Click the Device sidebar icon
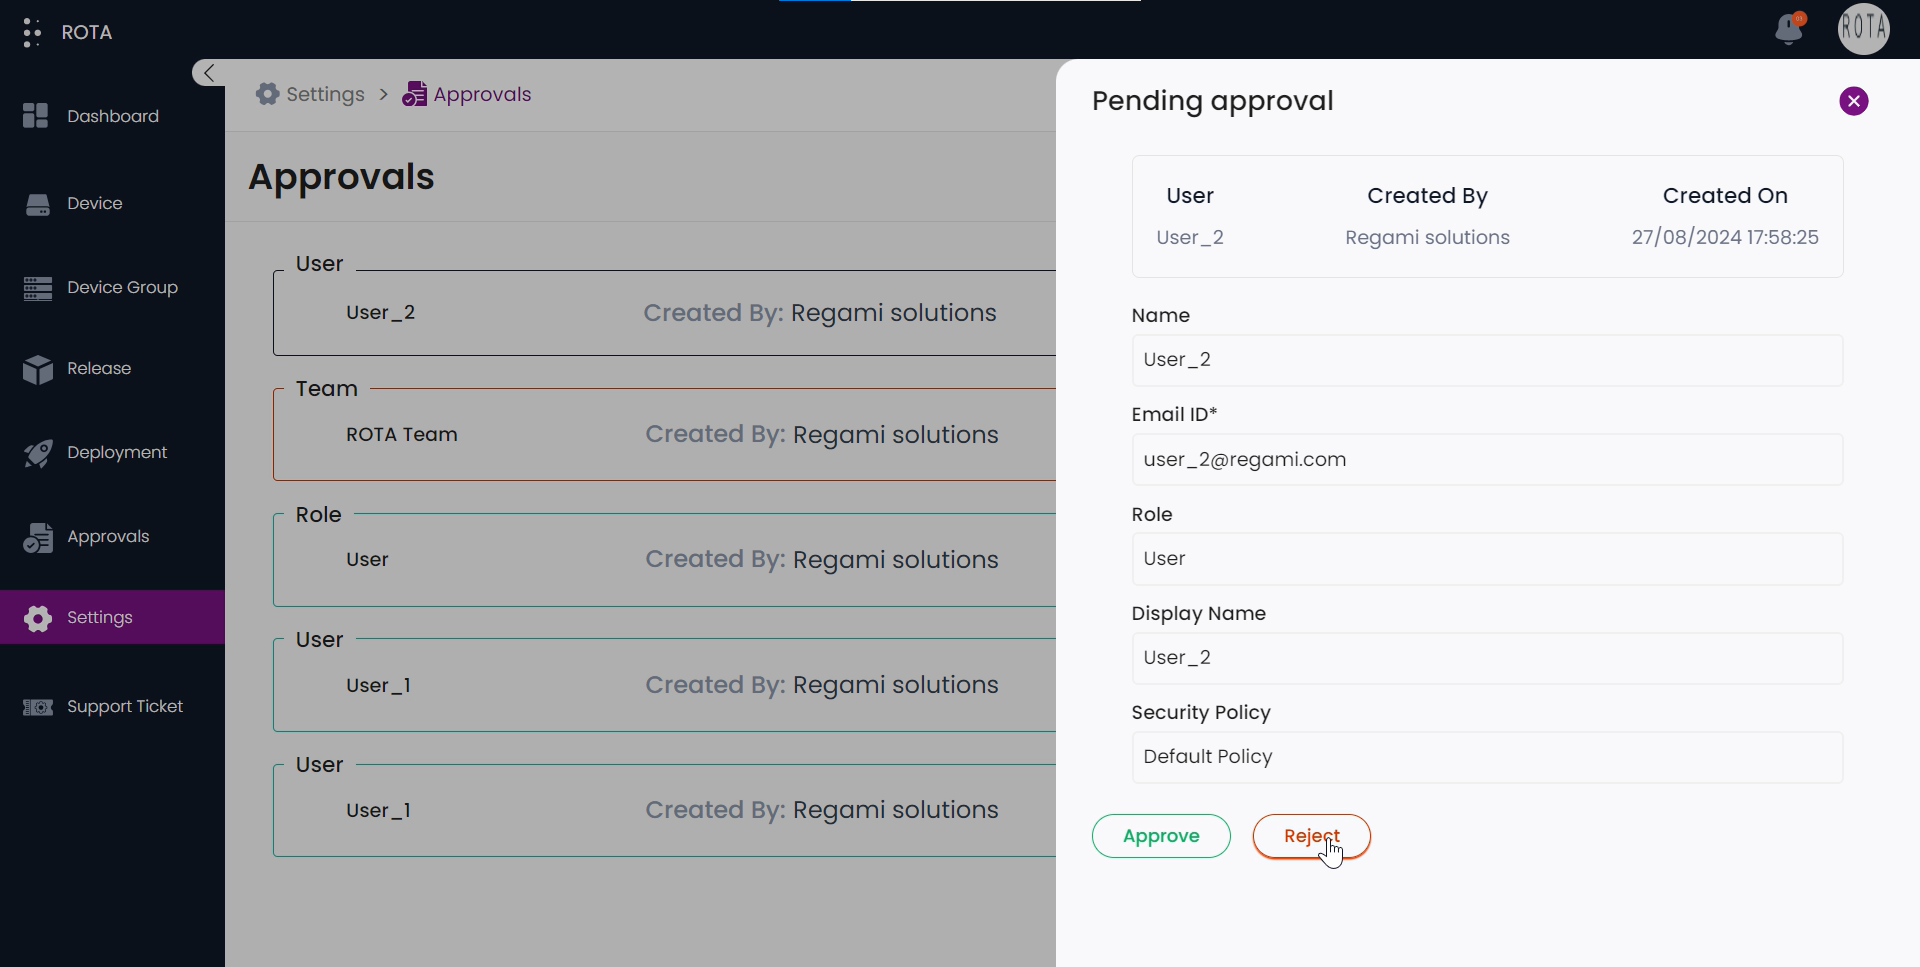Screen dimensions: 1920x967 [37, 204]
